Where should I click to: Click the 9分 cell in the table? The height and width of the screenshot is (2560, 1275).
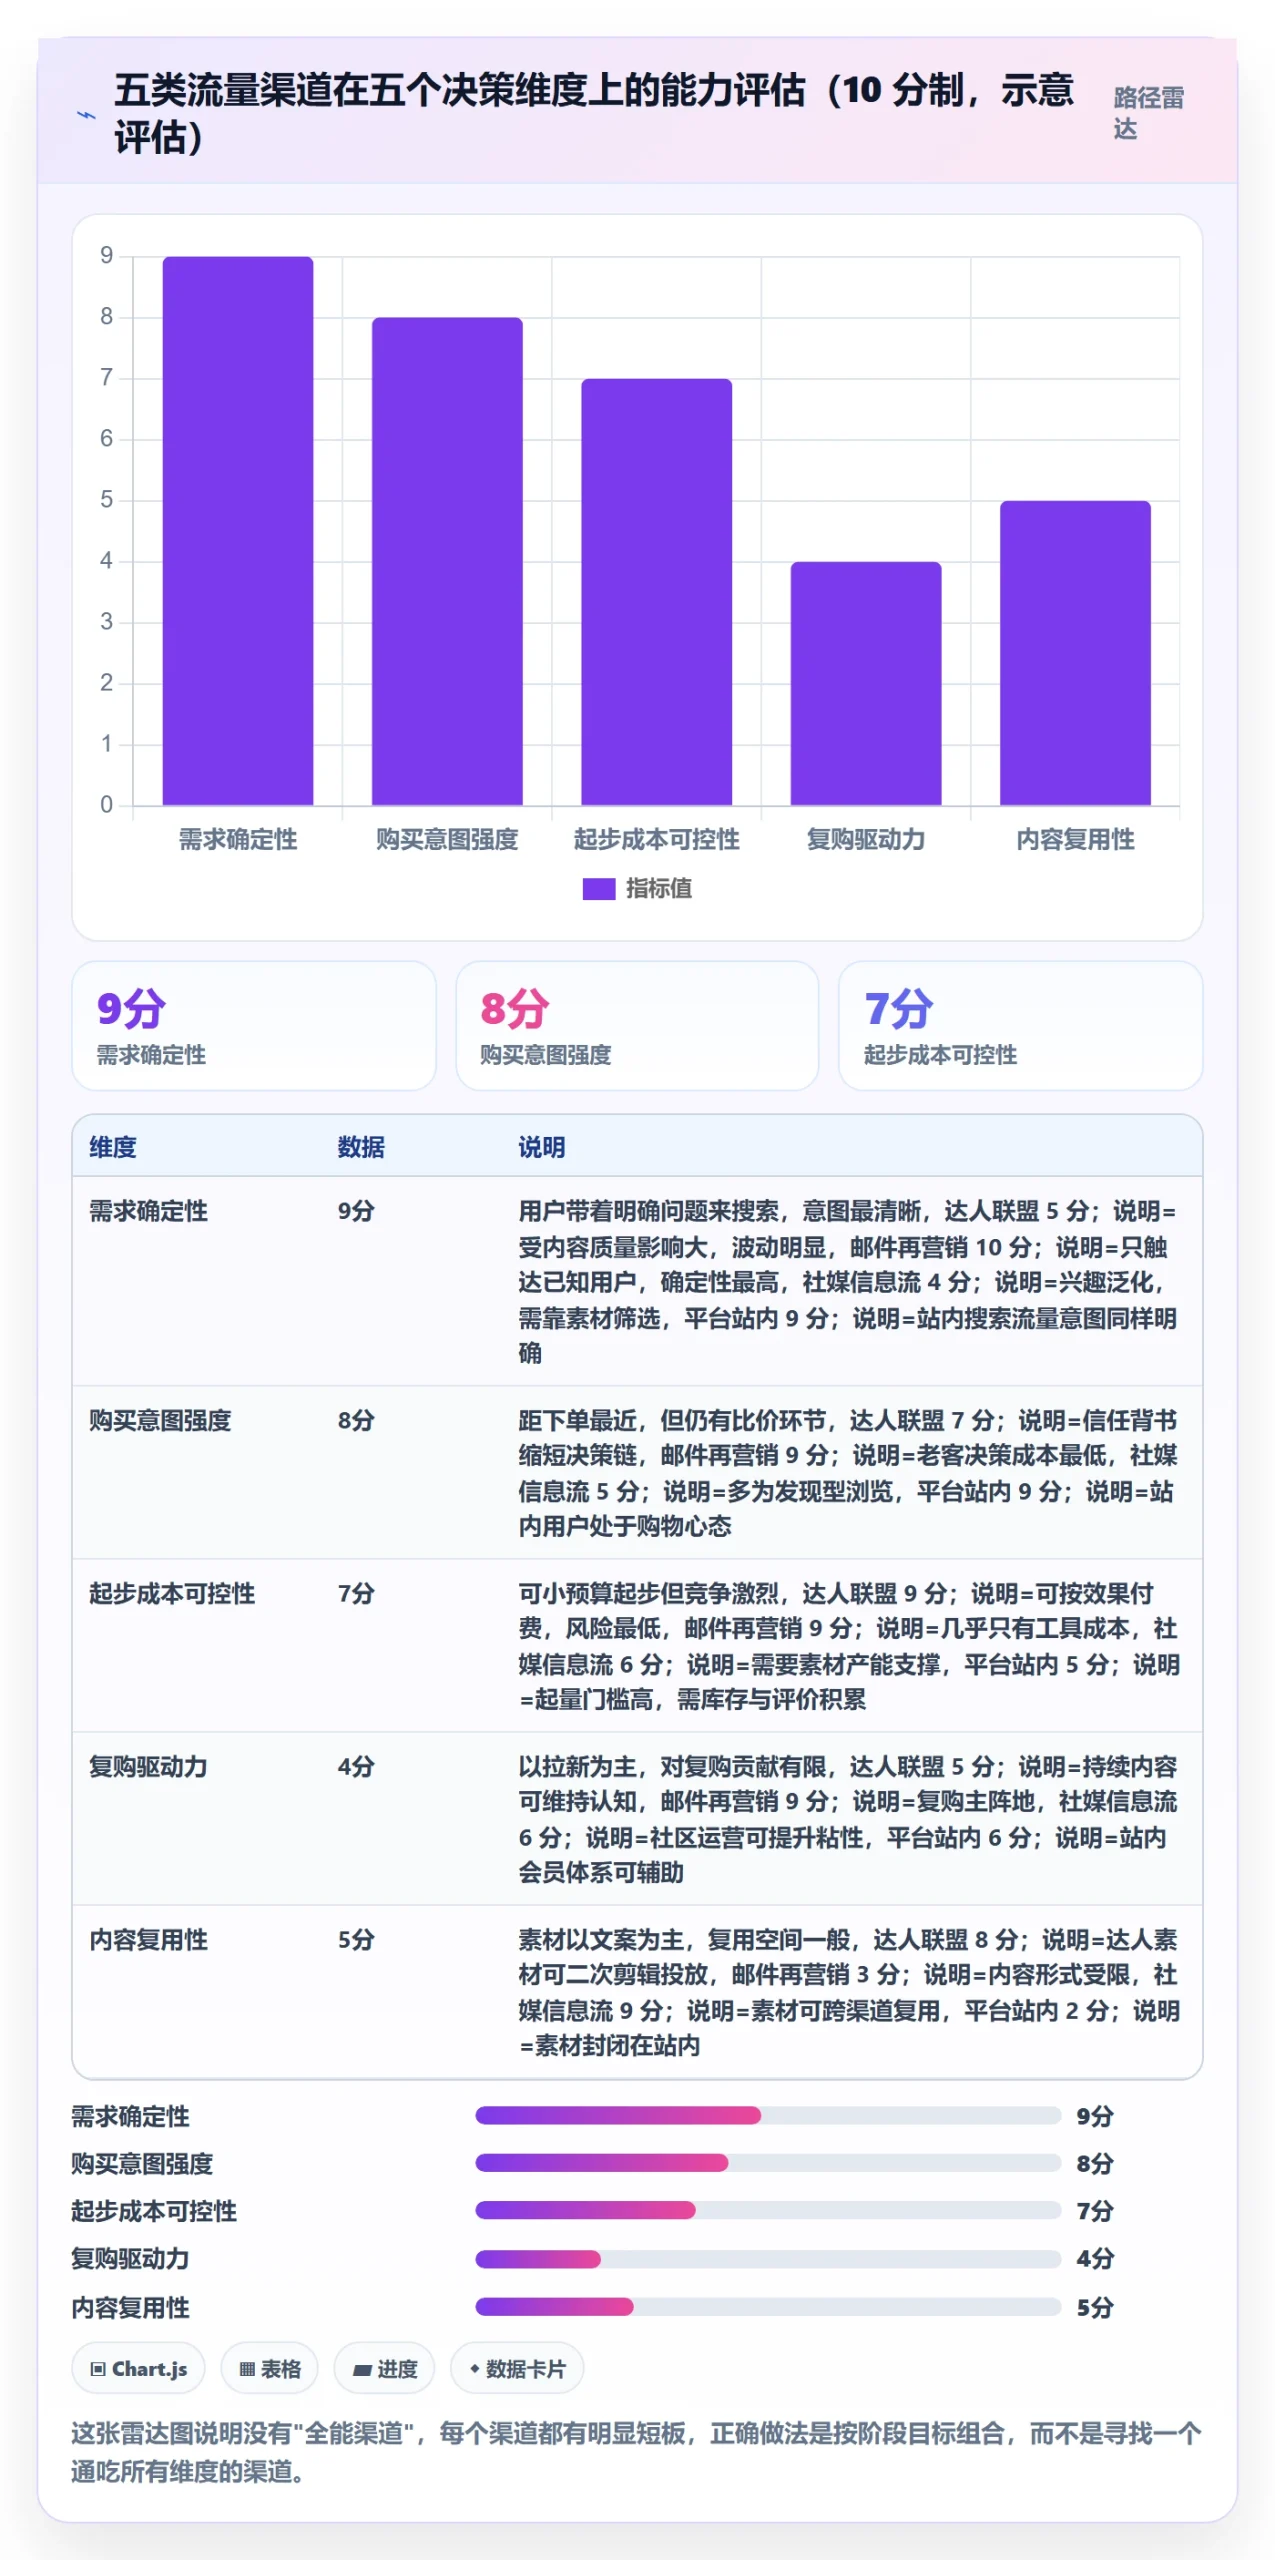(356, 1211)
